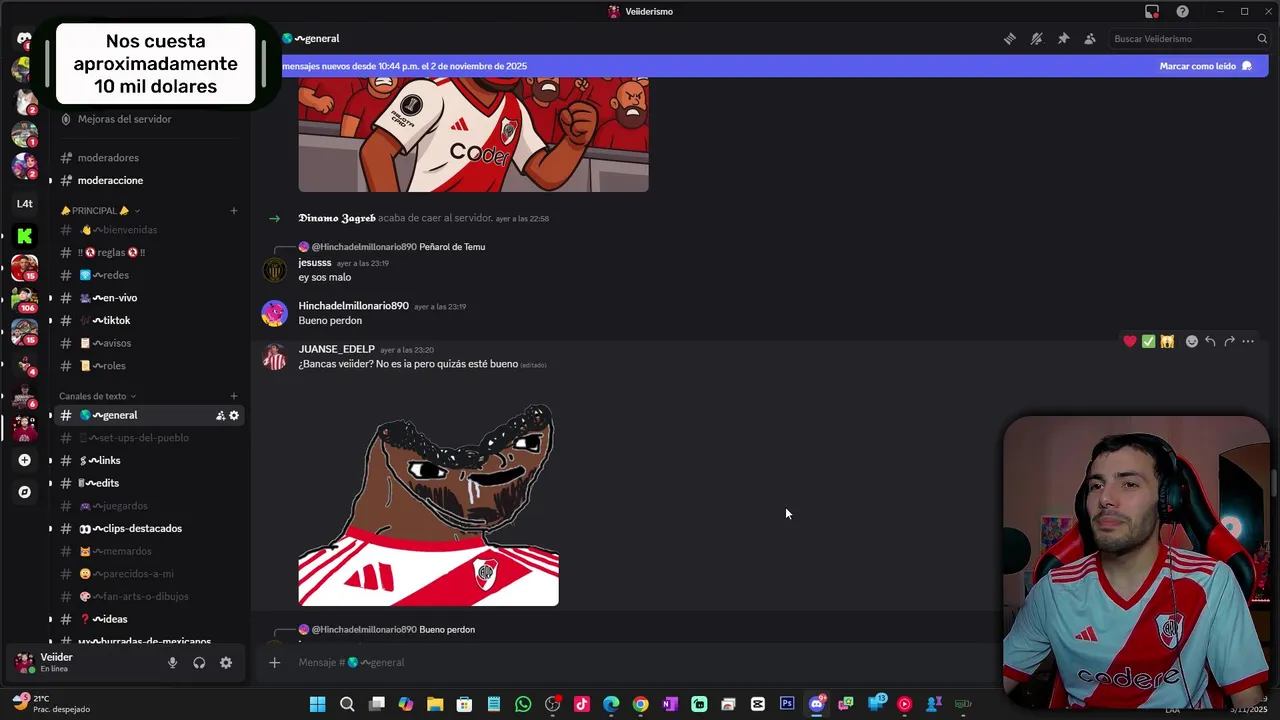React with red heart on JUANSE_EDELP message
This screenshot has width=1280, height=720.
(x=1130, y=342)
